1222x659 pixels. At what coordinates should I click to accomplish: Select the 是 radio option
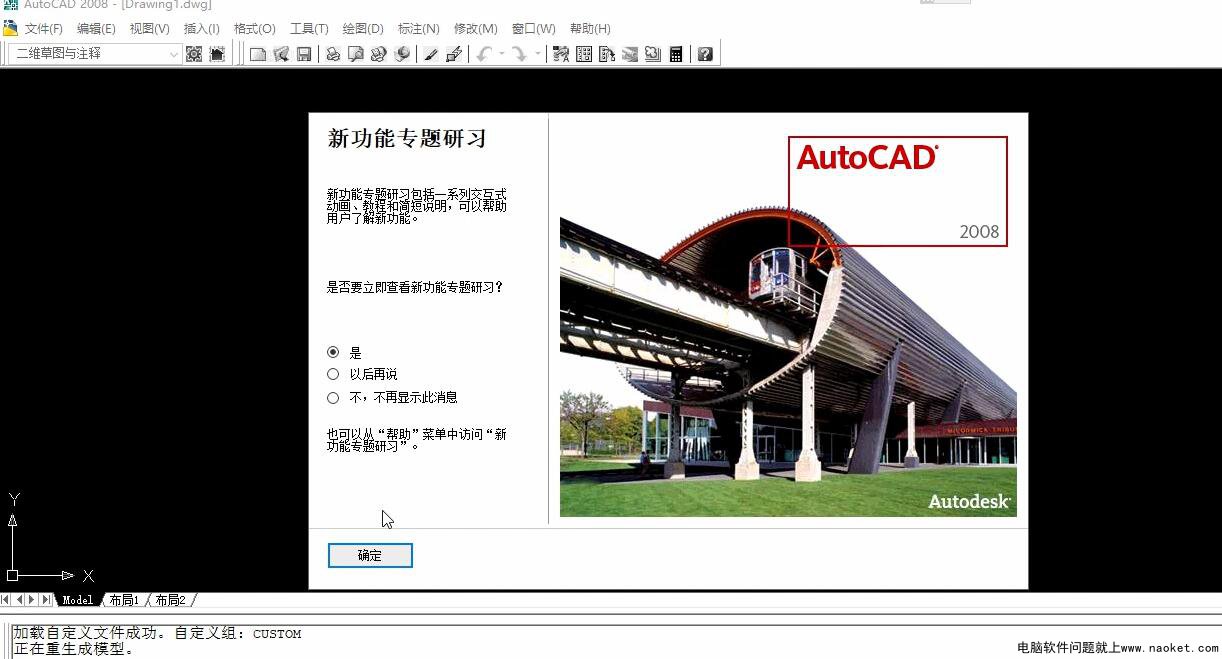(x=333, y=352)
